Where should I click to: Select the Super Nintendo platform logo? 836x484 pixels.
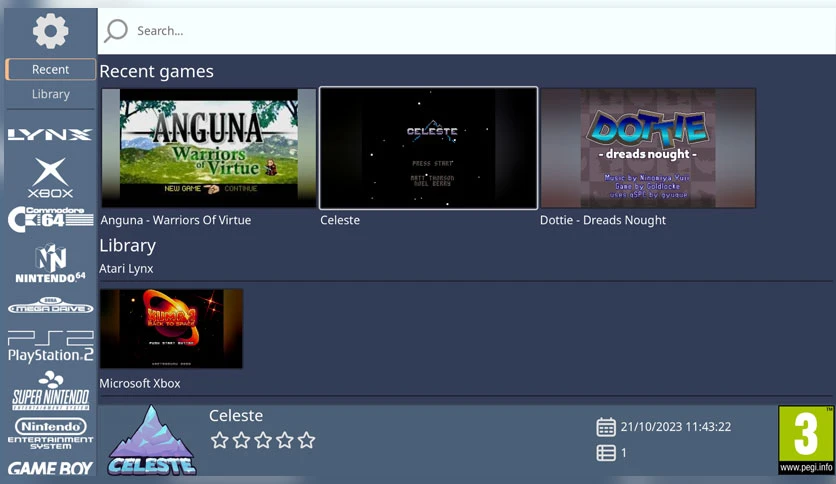point(51,391)
